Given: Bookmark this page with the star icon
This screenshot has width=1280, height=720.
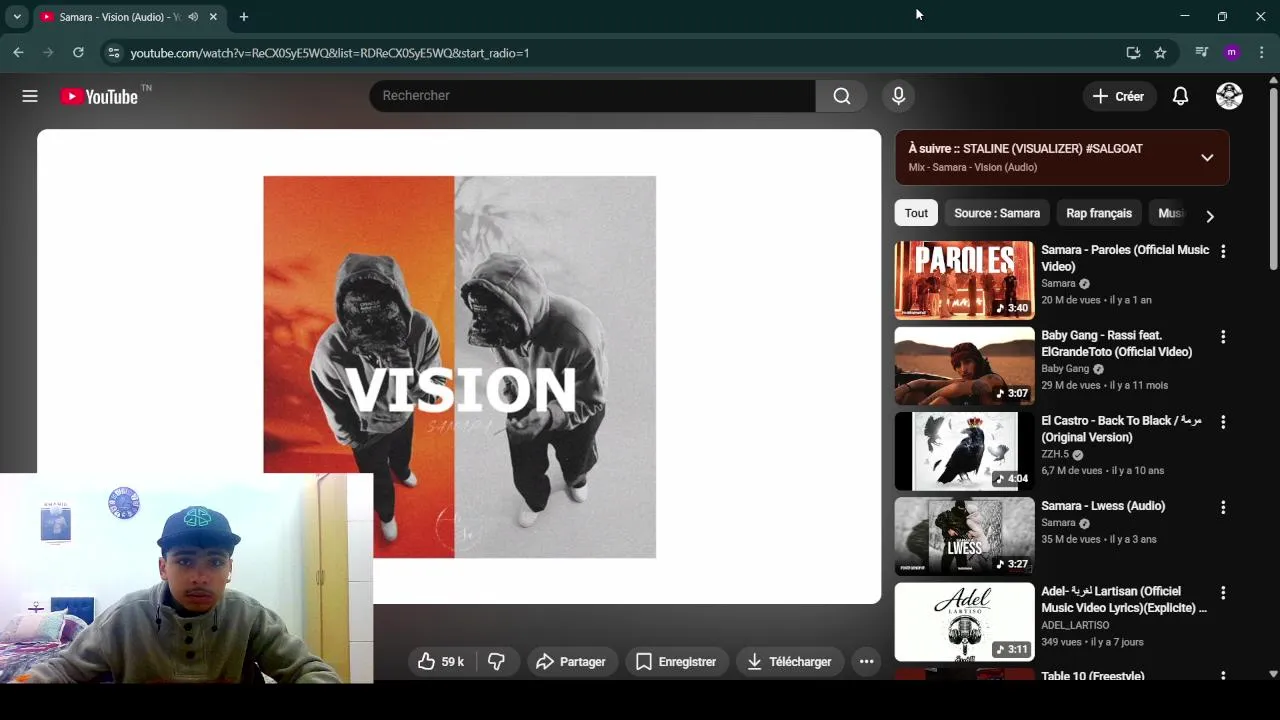Looking at the screenshot, I should click(x=1160, y=53).
